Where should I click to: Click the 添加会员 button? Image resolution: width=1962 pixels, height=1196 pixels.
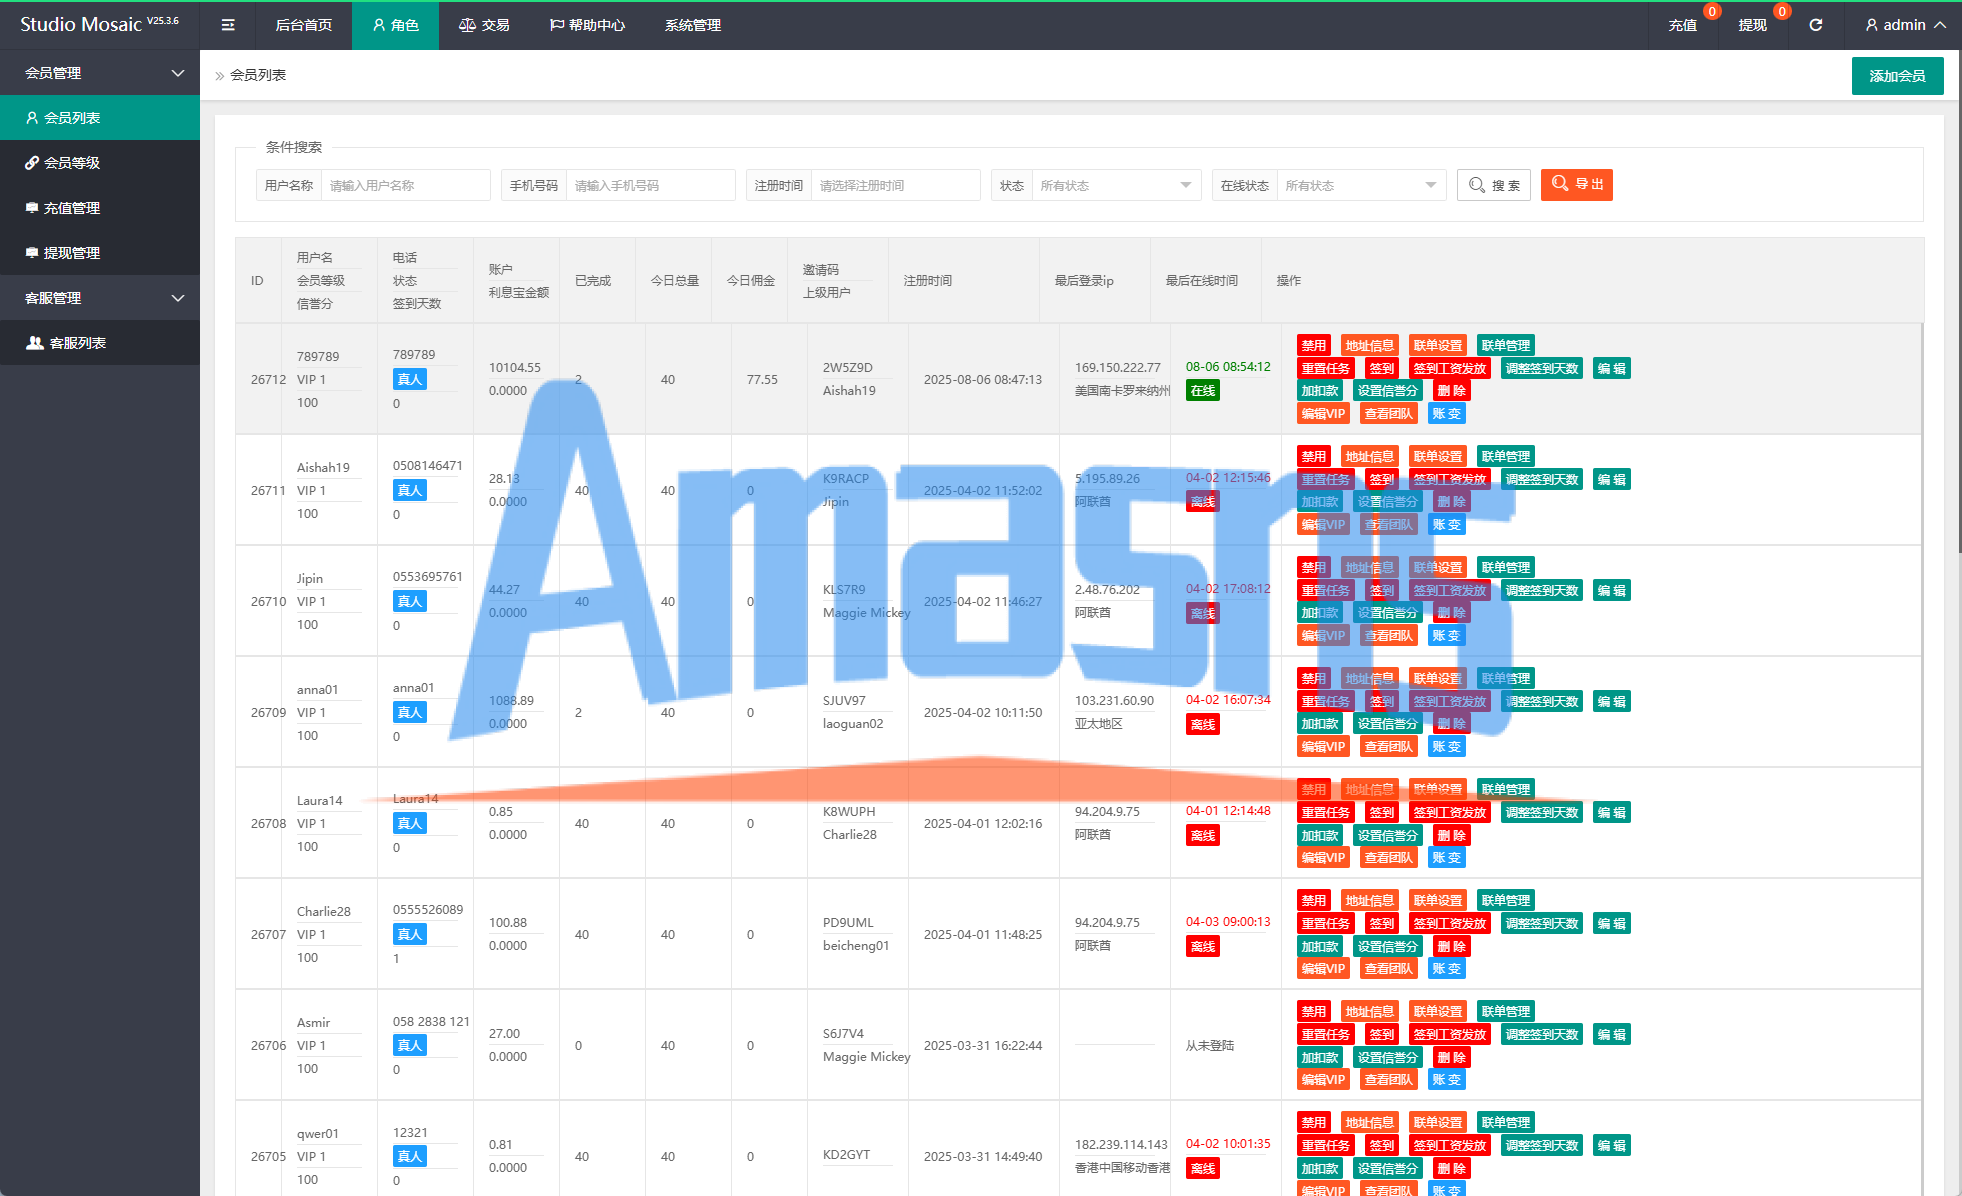tap(1897, 76)
